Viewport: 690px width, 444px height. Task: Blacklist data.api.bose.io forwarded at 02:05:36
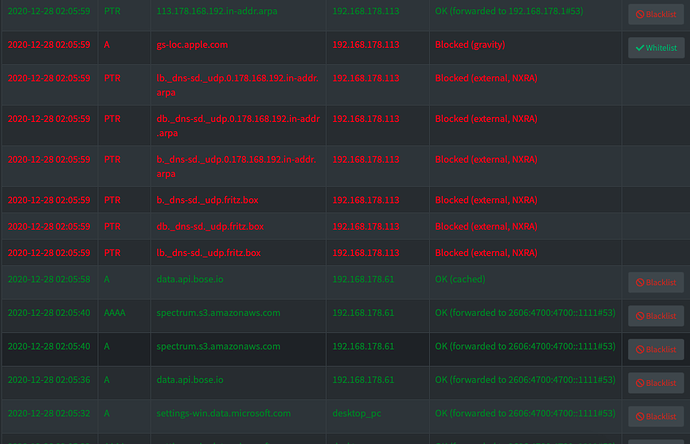click(656, 382)
